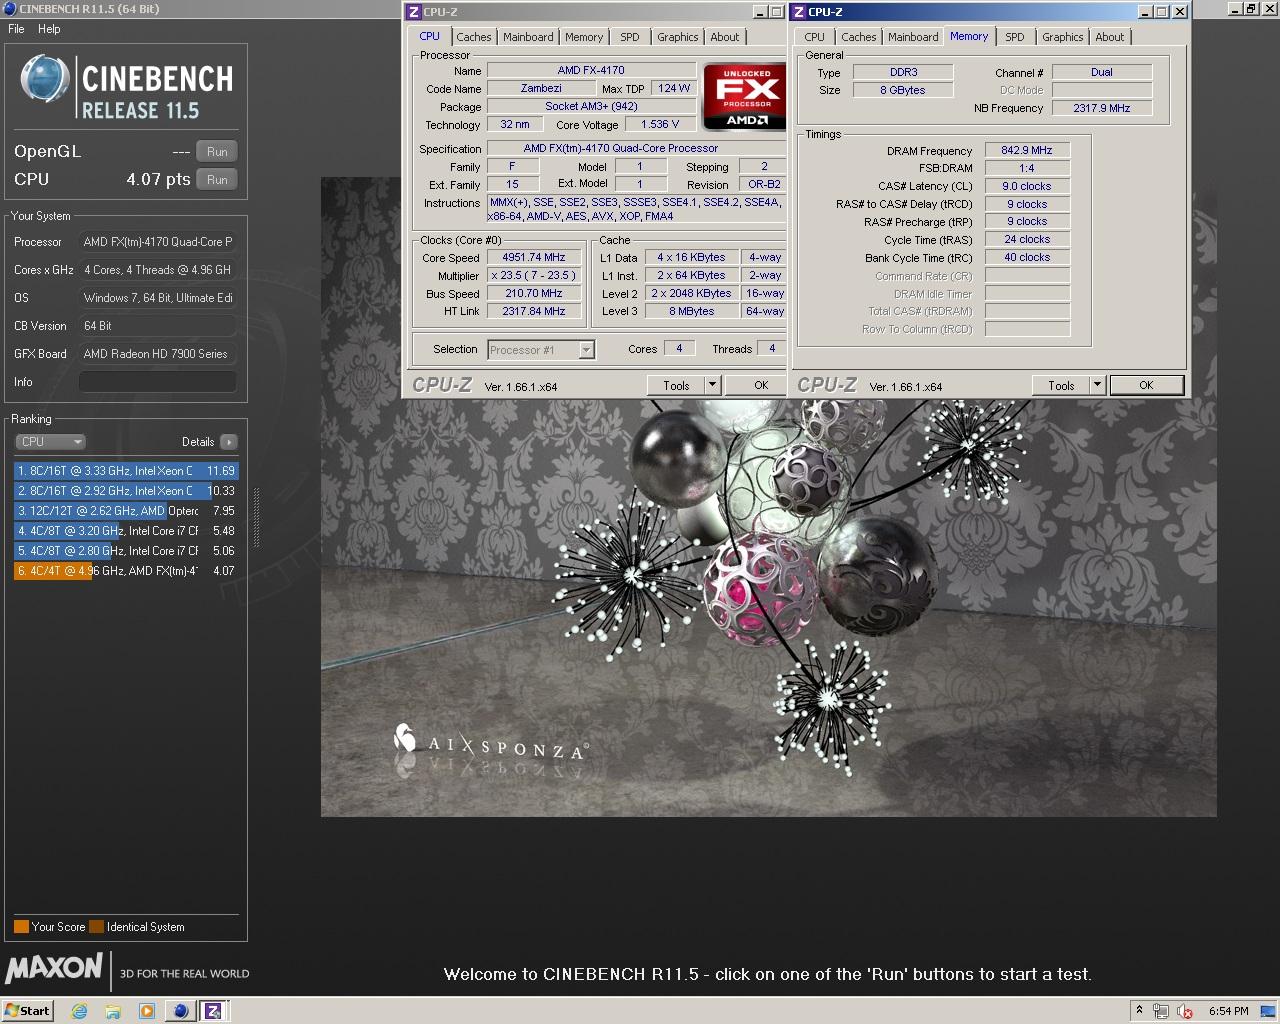Click the CPU-Z title bar icon of left window
The height and width of the screenshot is (1024, 1280).
[x=414, y=12]
